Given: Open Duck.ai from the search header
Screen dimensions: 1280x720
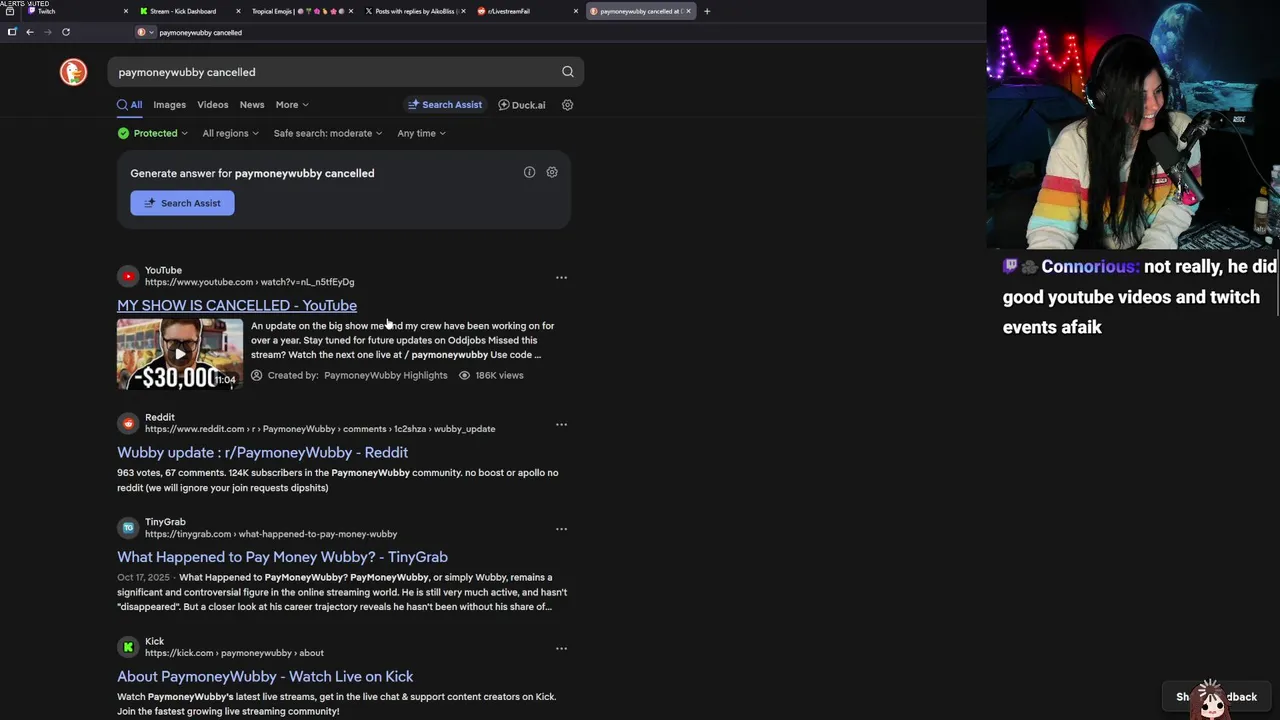Looking at the screenshot, I should [522, 105].
